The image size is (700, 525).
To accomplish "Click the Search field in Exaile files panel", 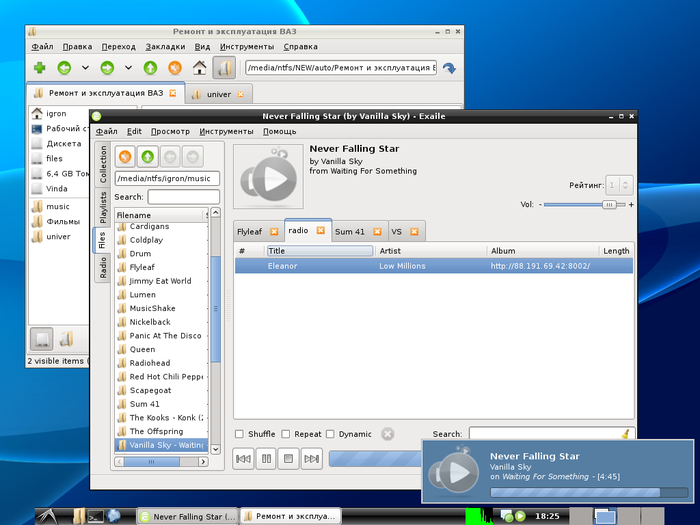I will click(x=183, y=197).
